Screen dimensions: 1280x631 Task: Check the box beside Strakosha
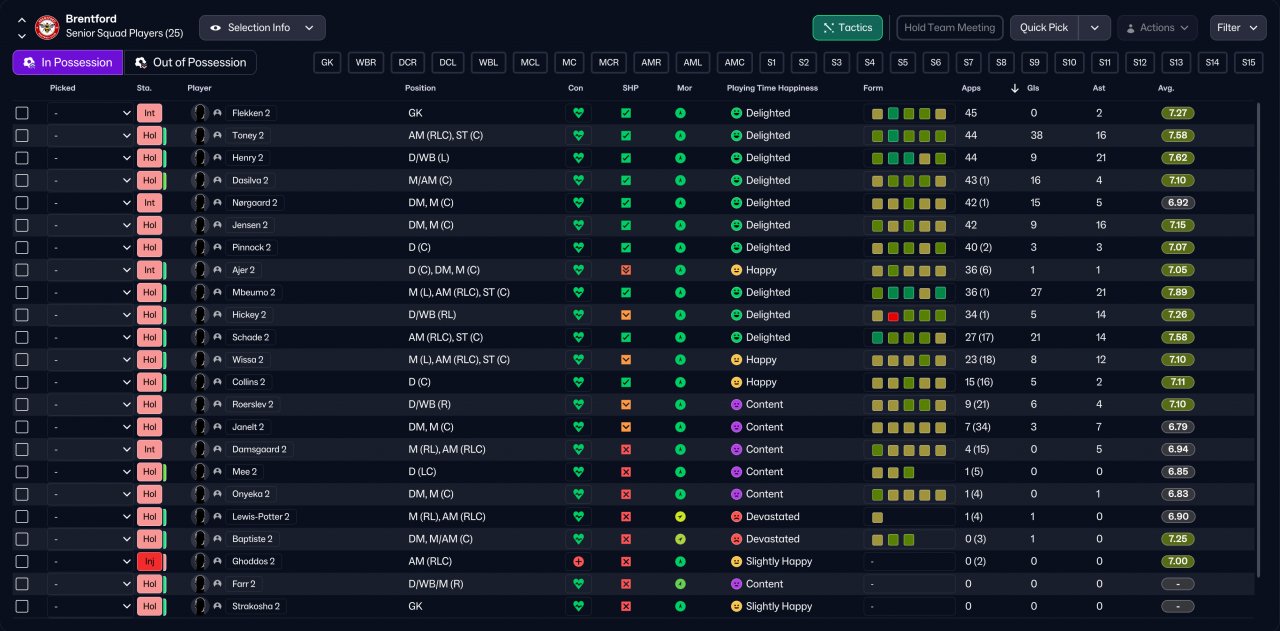[22, 606]
